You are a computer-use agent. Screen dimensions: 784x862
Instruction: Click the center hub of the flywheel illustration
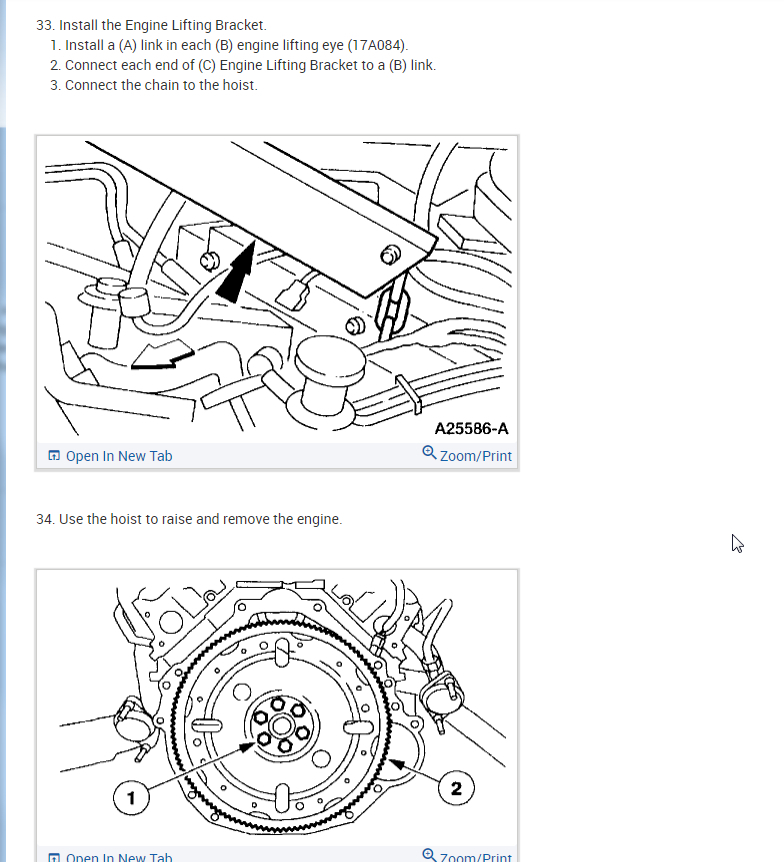pyautogui.click(x=281, y=726)
